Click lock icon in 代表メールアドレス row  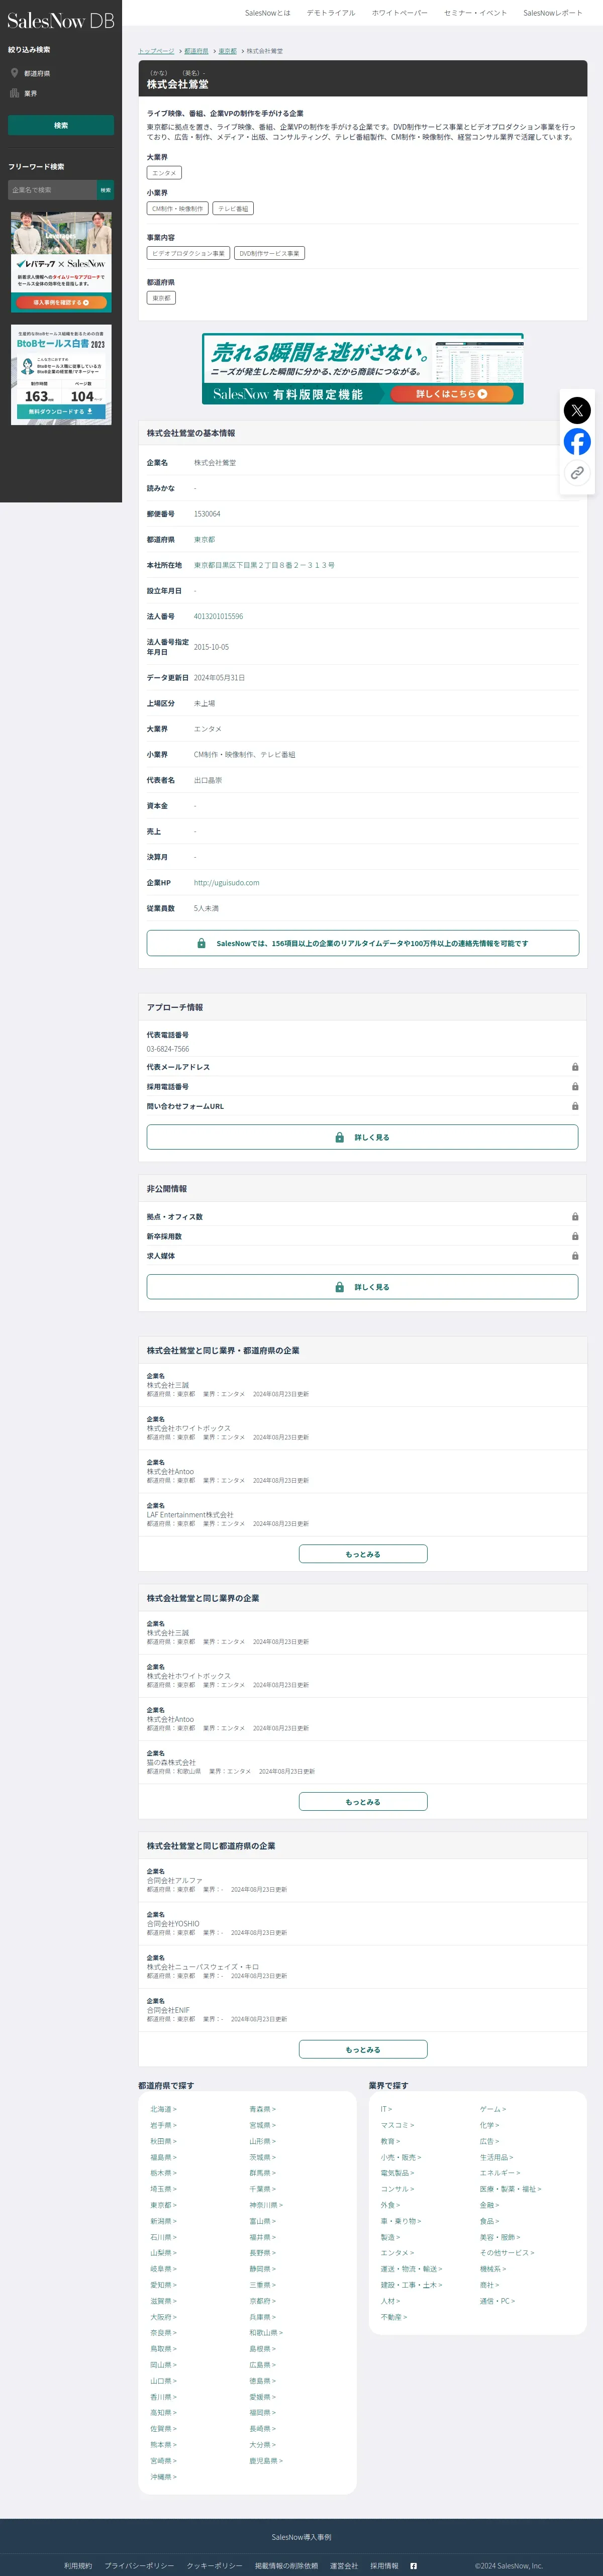coord(575,1067)
